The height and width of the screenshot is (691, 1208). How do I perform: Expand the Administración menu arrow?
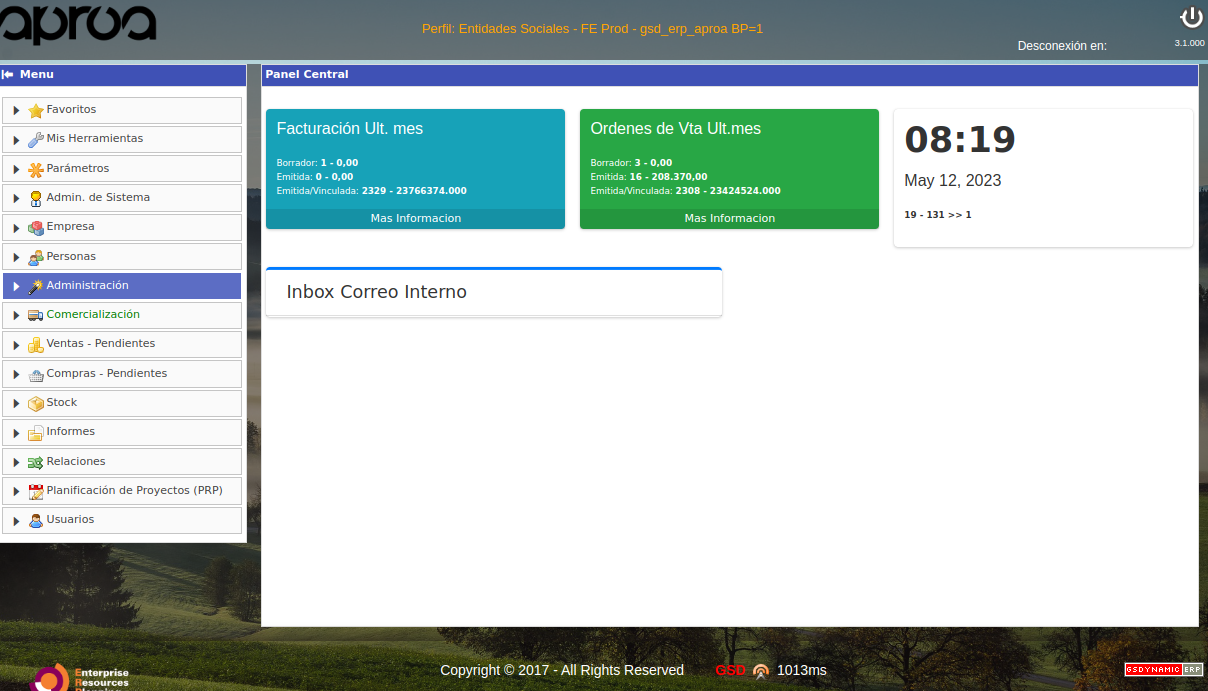pos(16,286)
